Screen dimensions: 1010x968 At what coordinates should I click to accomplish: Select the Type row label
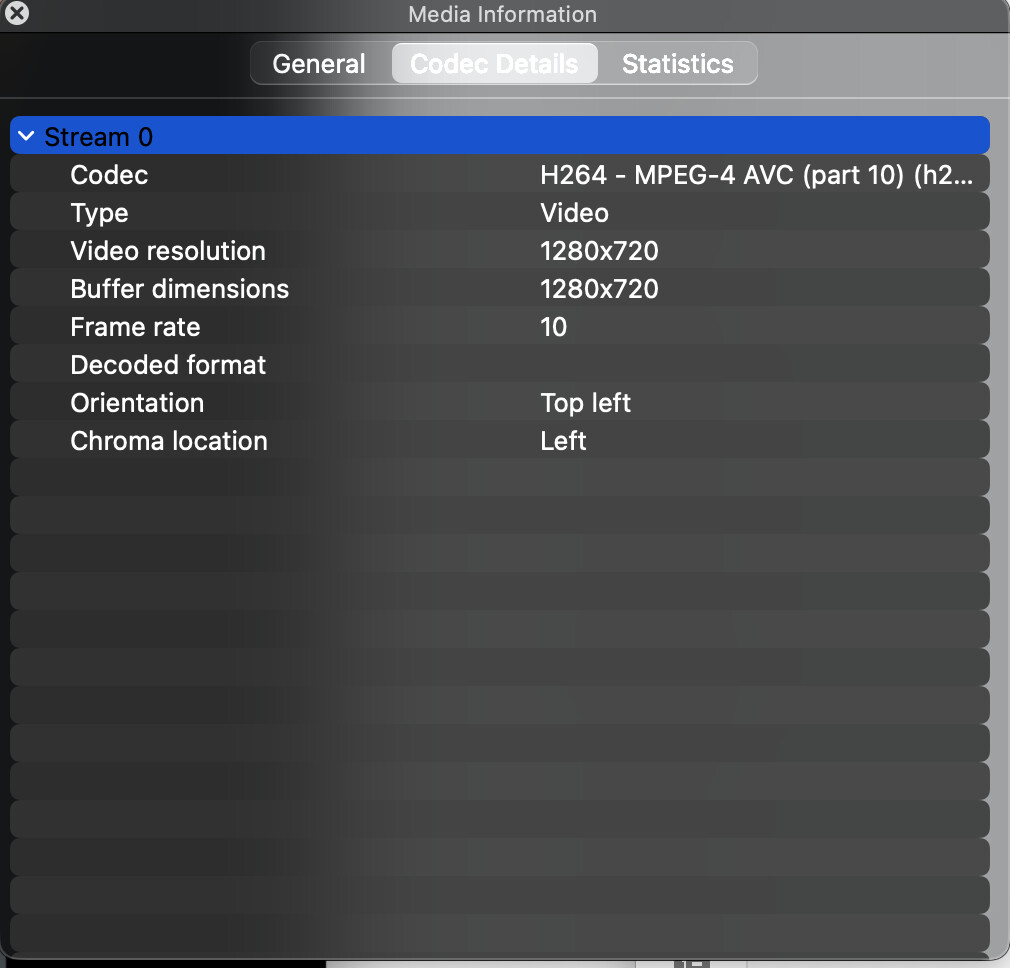pos(99,213)
